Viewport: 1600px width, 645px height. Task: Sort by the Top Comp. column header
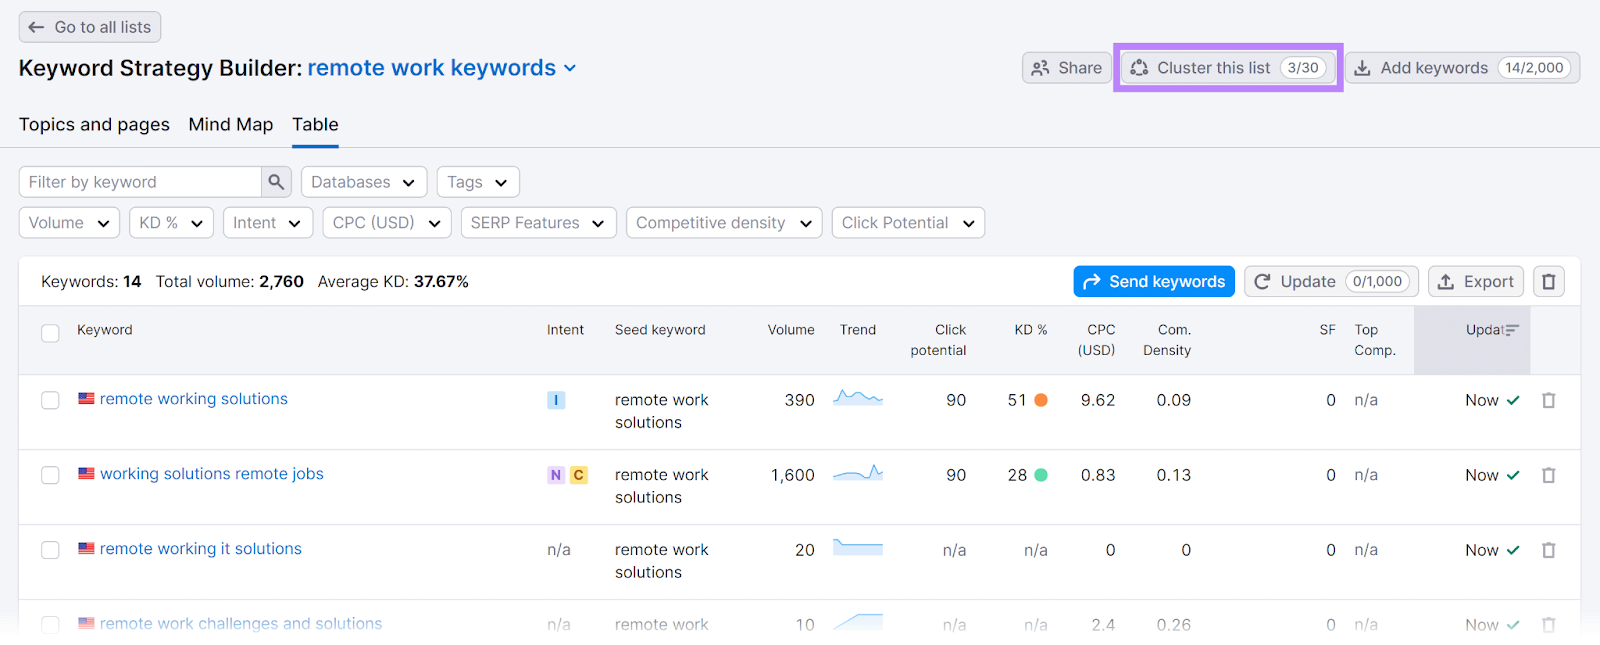[1375, 340]
